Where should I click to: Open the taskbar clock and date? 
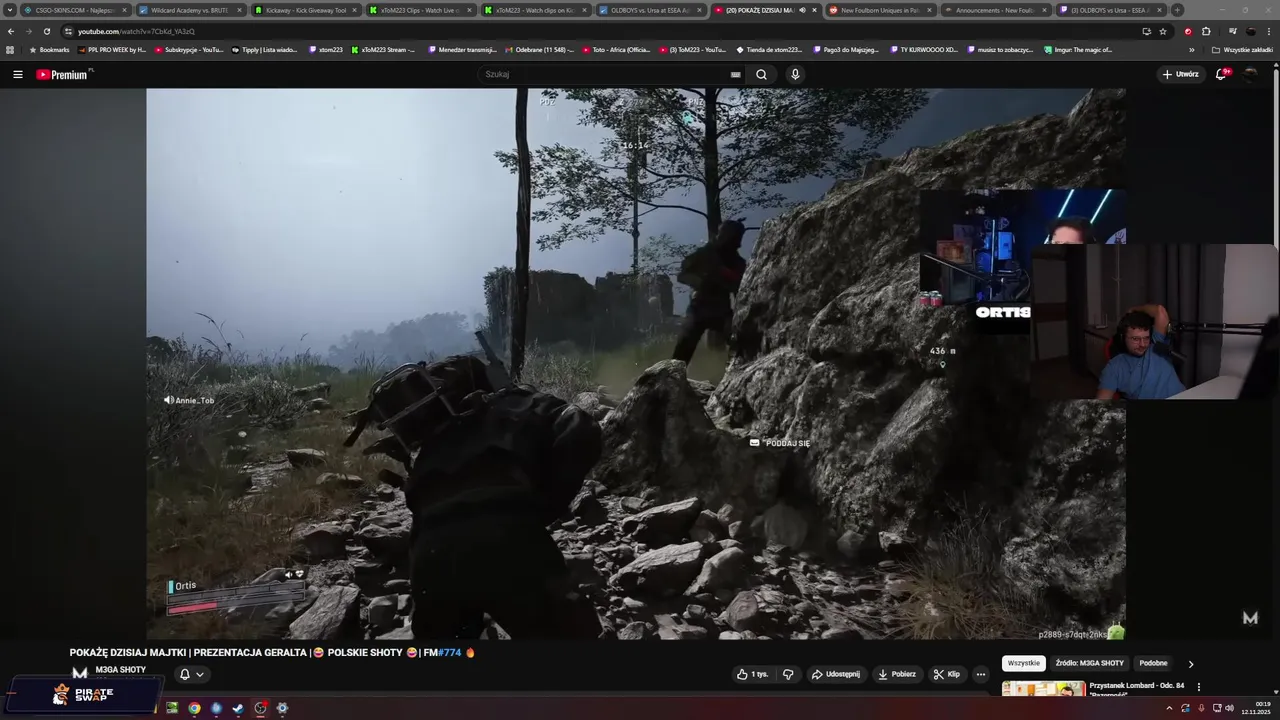click(1256, 708)
